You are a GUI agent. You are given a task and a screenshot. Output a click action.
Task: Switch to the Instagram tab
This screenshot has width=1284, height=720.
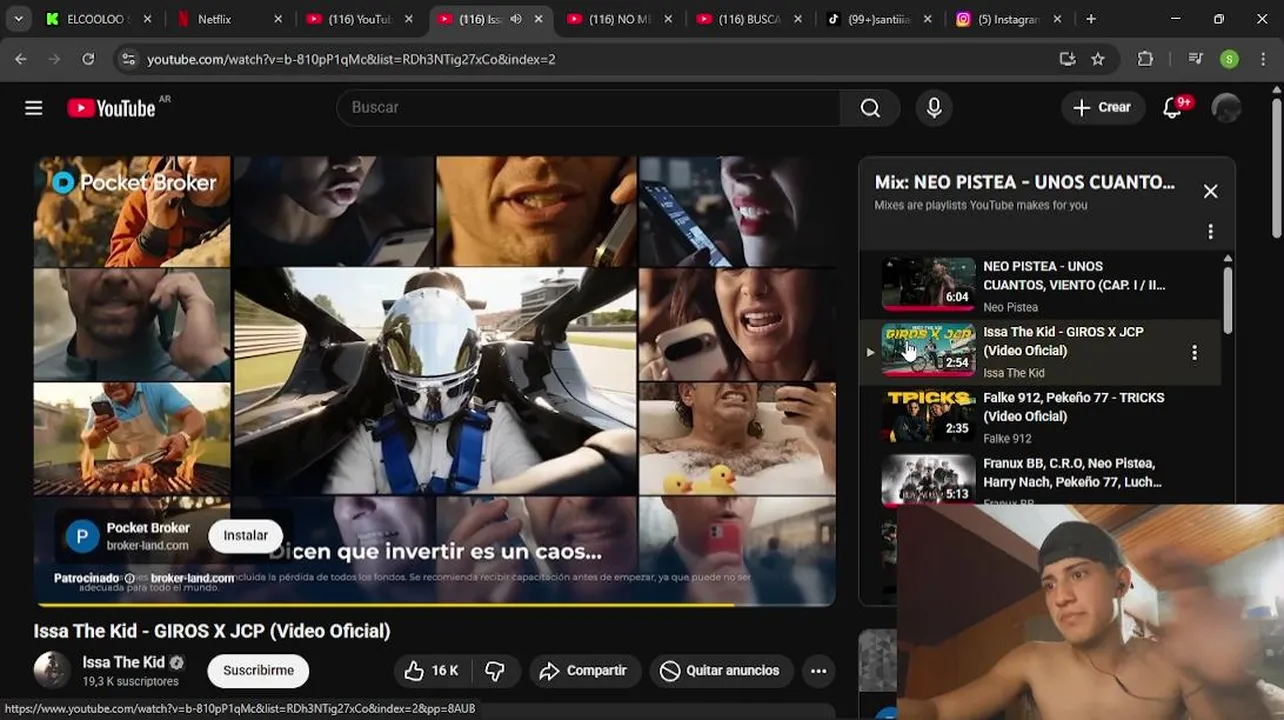point(1008,19)
